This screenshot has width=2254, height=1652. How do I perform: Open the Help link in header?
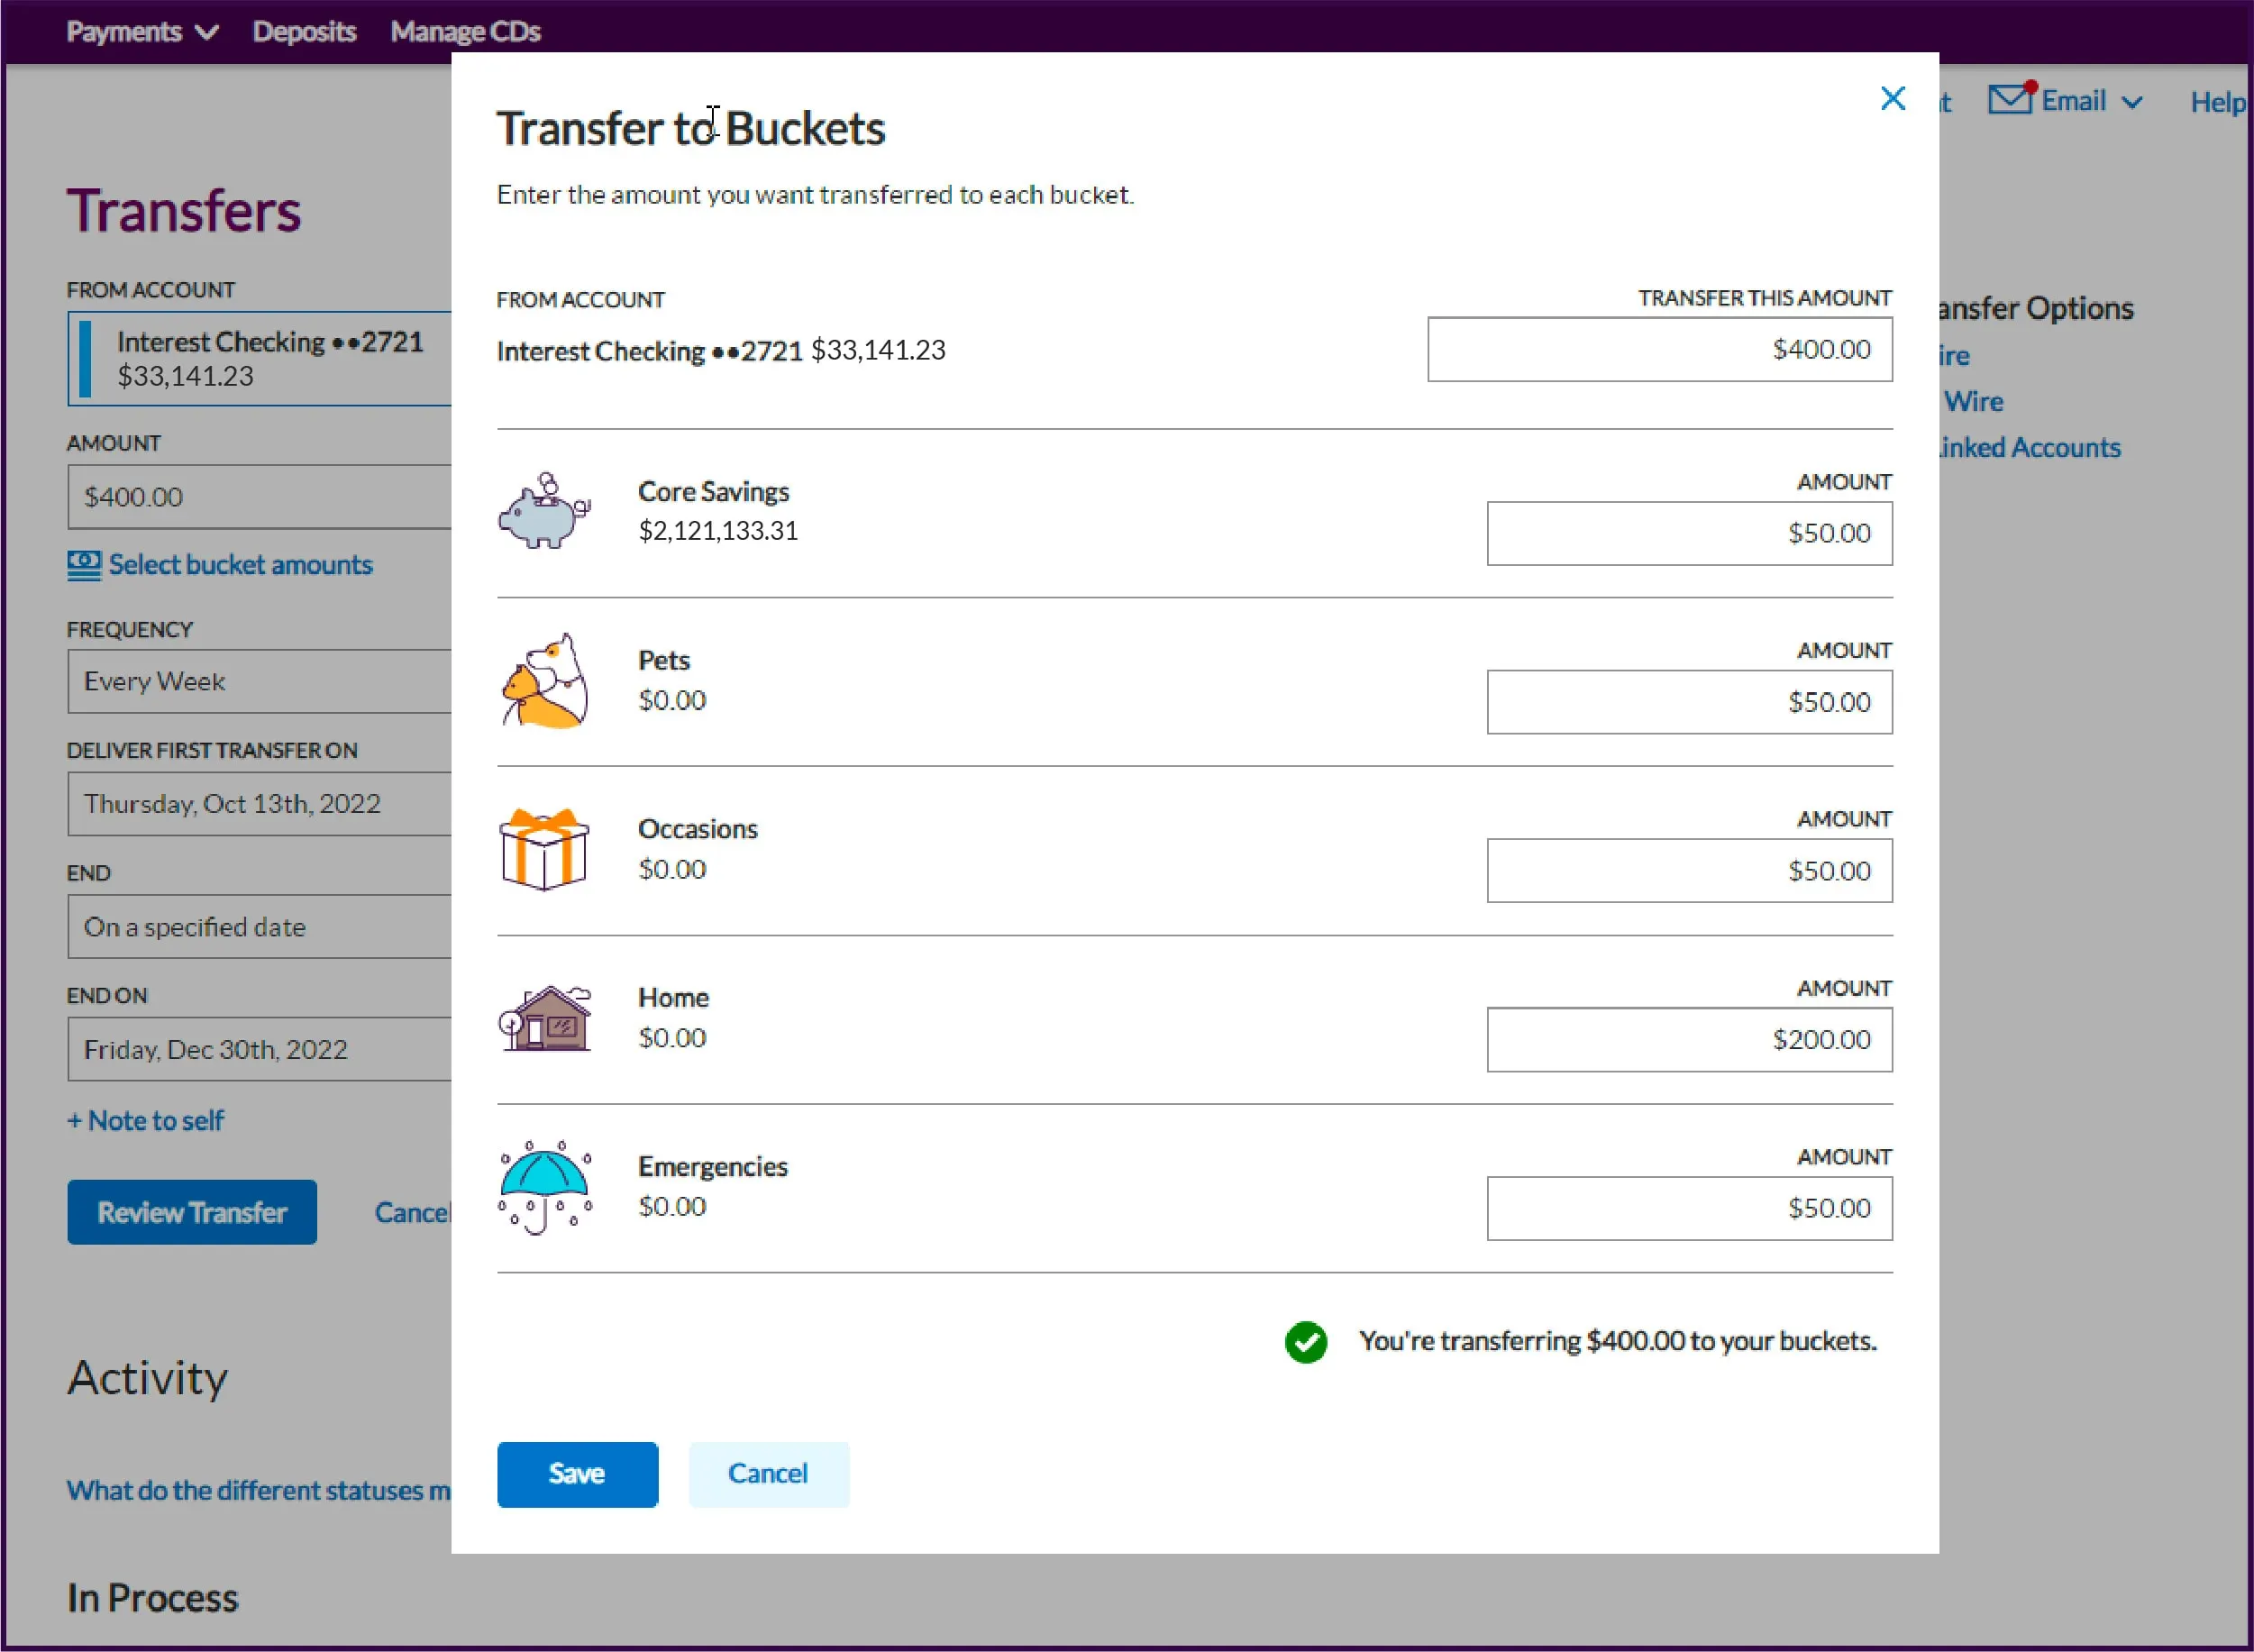(x=2217, y=102)
